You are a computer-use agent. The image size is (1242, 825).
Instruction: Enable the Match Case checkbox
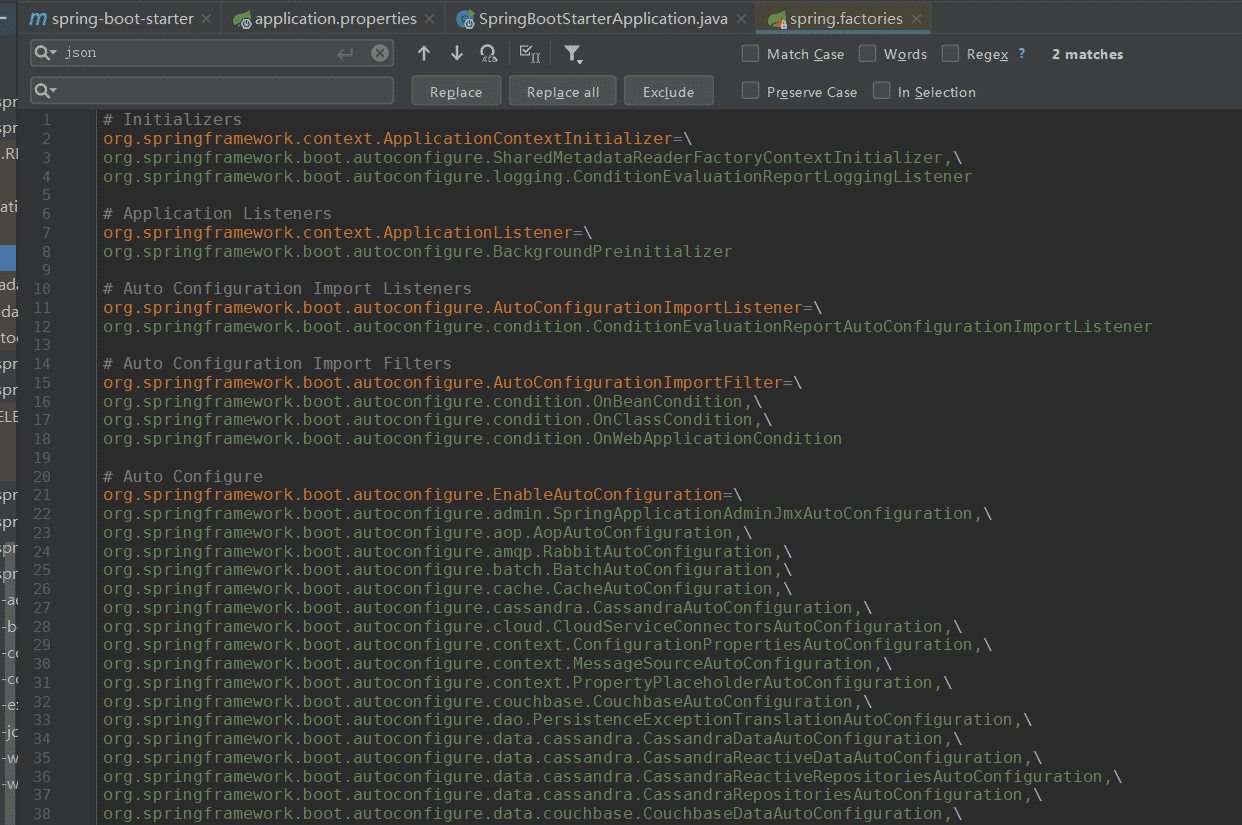(750, 54)
